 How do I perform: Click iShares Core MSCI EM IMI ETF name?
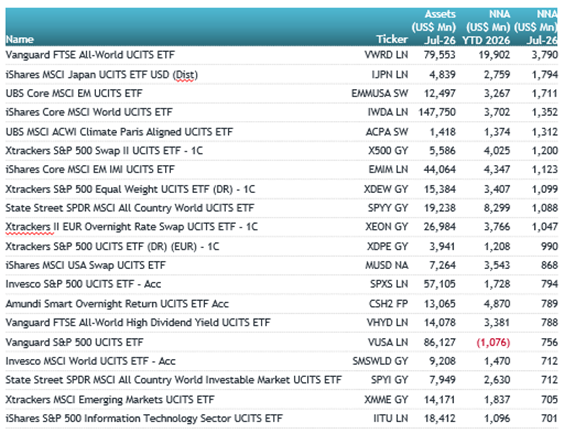(90, 169)
